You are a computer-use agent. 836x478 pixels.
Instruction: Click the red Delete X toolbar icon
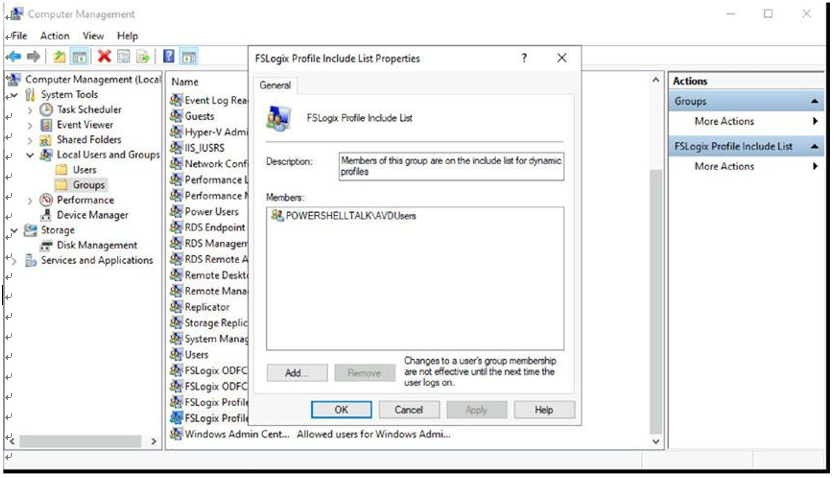(104, 55)
